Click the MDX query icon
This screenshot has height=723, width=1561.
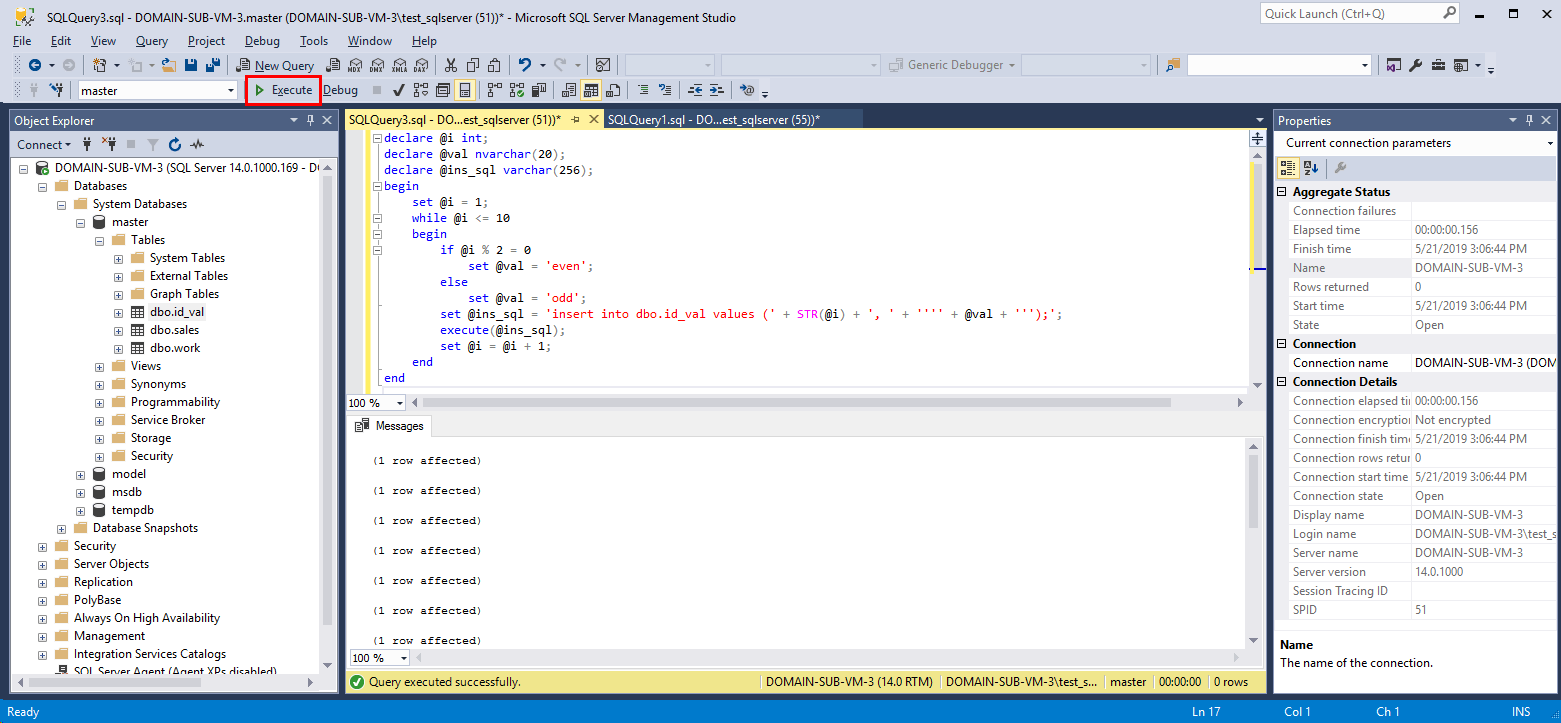coord(354,65)
